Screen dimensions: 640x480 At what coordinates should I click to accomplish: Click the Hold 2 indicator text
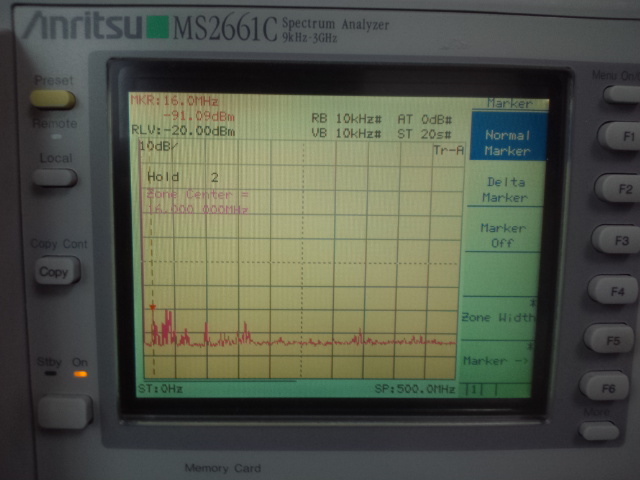coord(183,177)
